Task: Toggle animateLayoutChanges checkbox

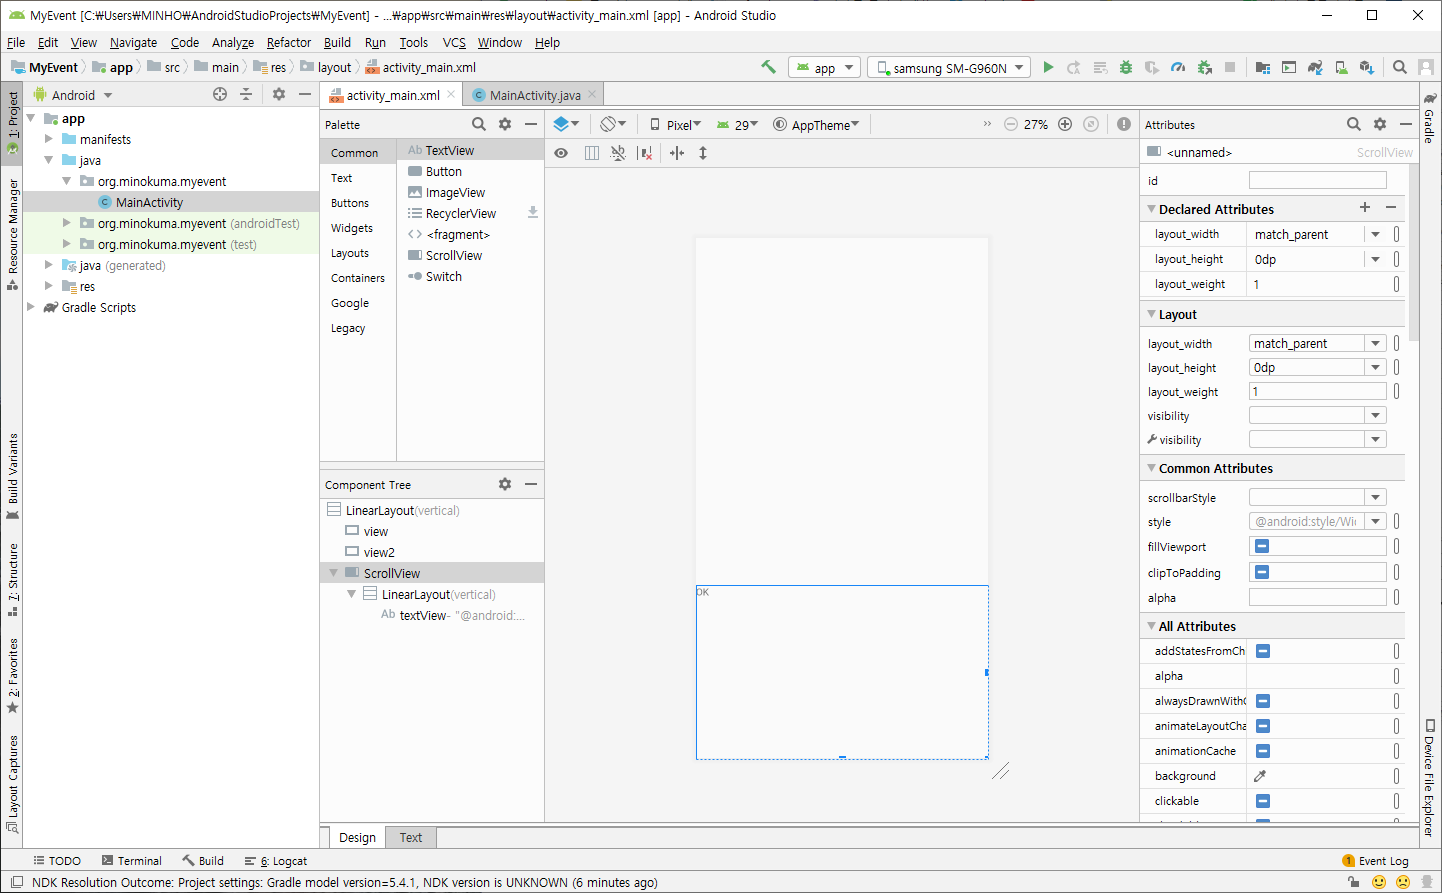Action: pyautogui.click(x=1263, y=726)
